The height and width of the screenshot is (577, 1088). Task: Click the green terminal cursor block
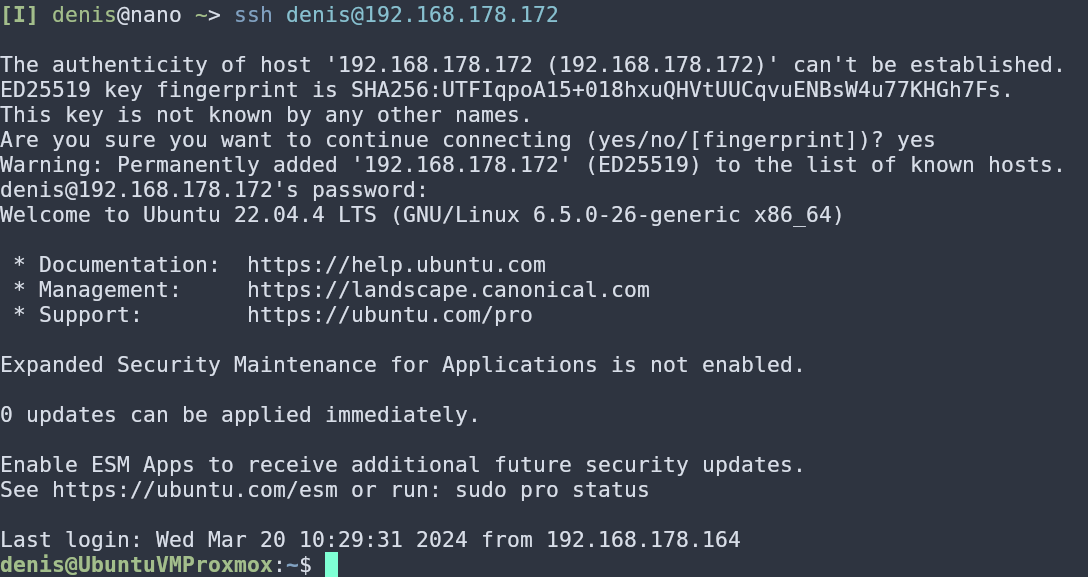pos(331,565)
